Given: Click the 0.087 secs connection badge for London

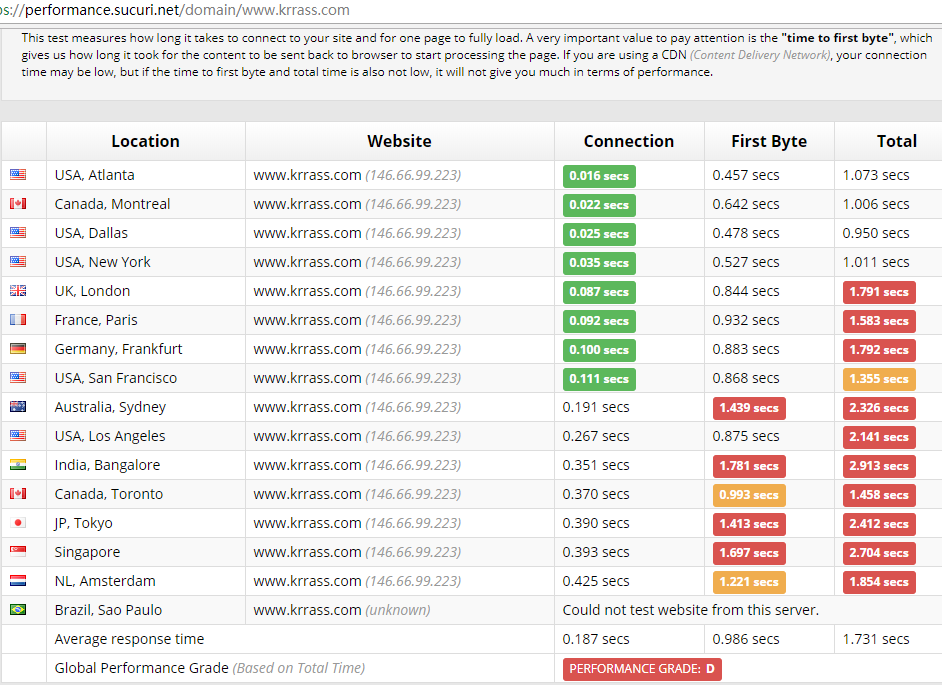Looking at the screenshot, I should (x=599, y=292).
